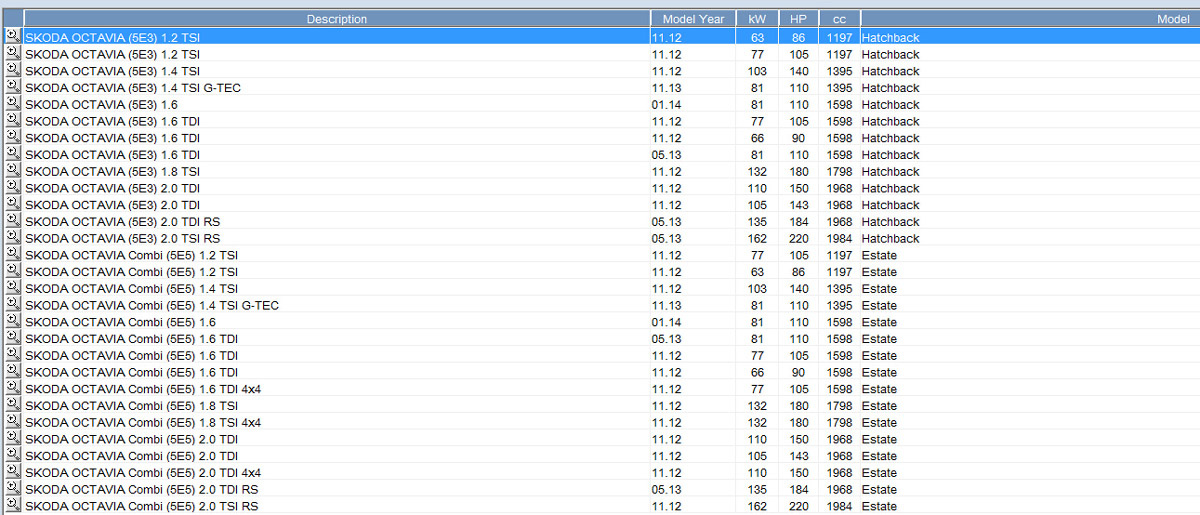The image size is (1200, 515).
Task: Click the 1984 cc value in the Combi 2.0 TSI RS row
Action: 840,506
